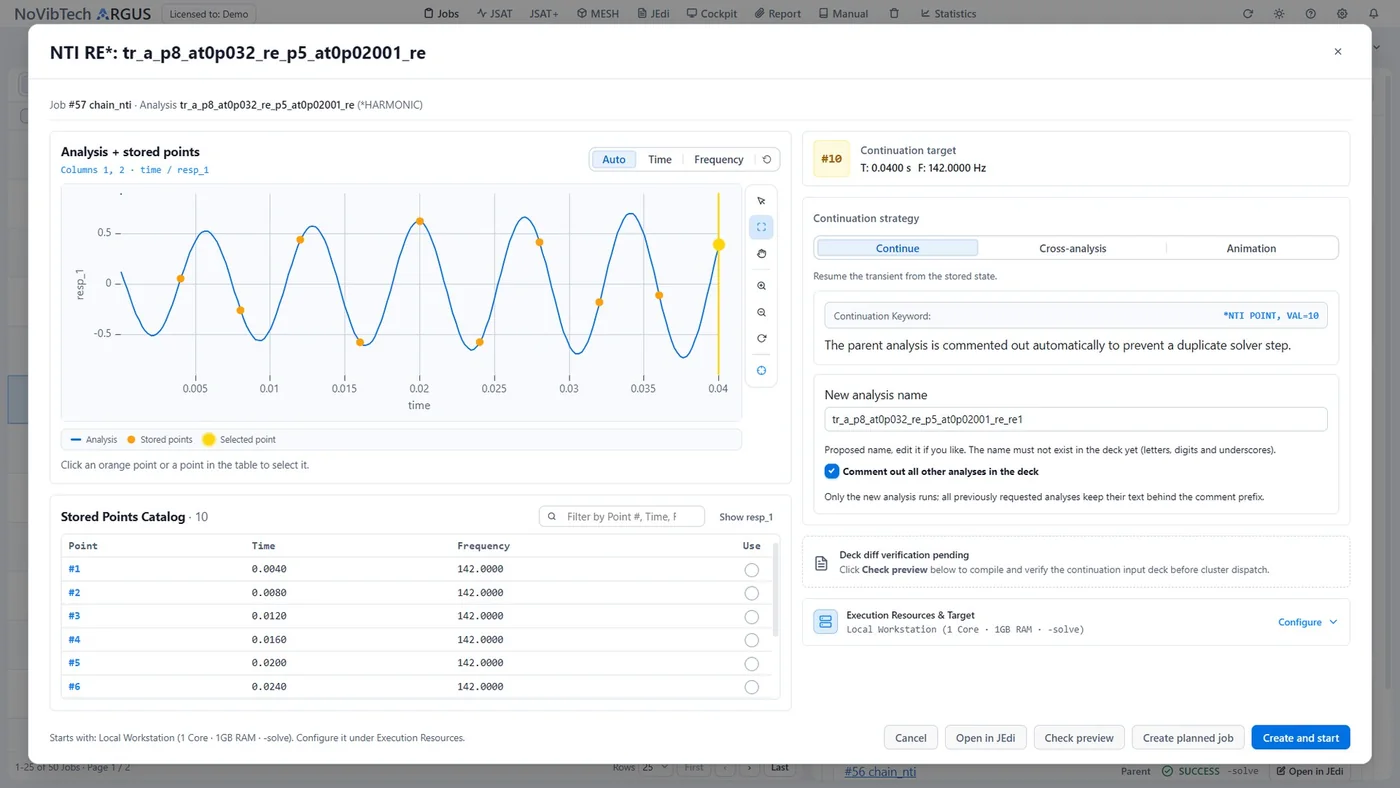Select stored point #1 Use radio

click(x=751, y=570)
